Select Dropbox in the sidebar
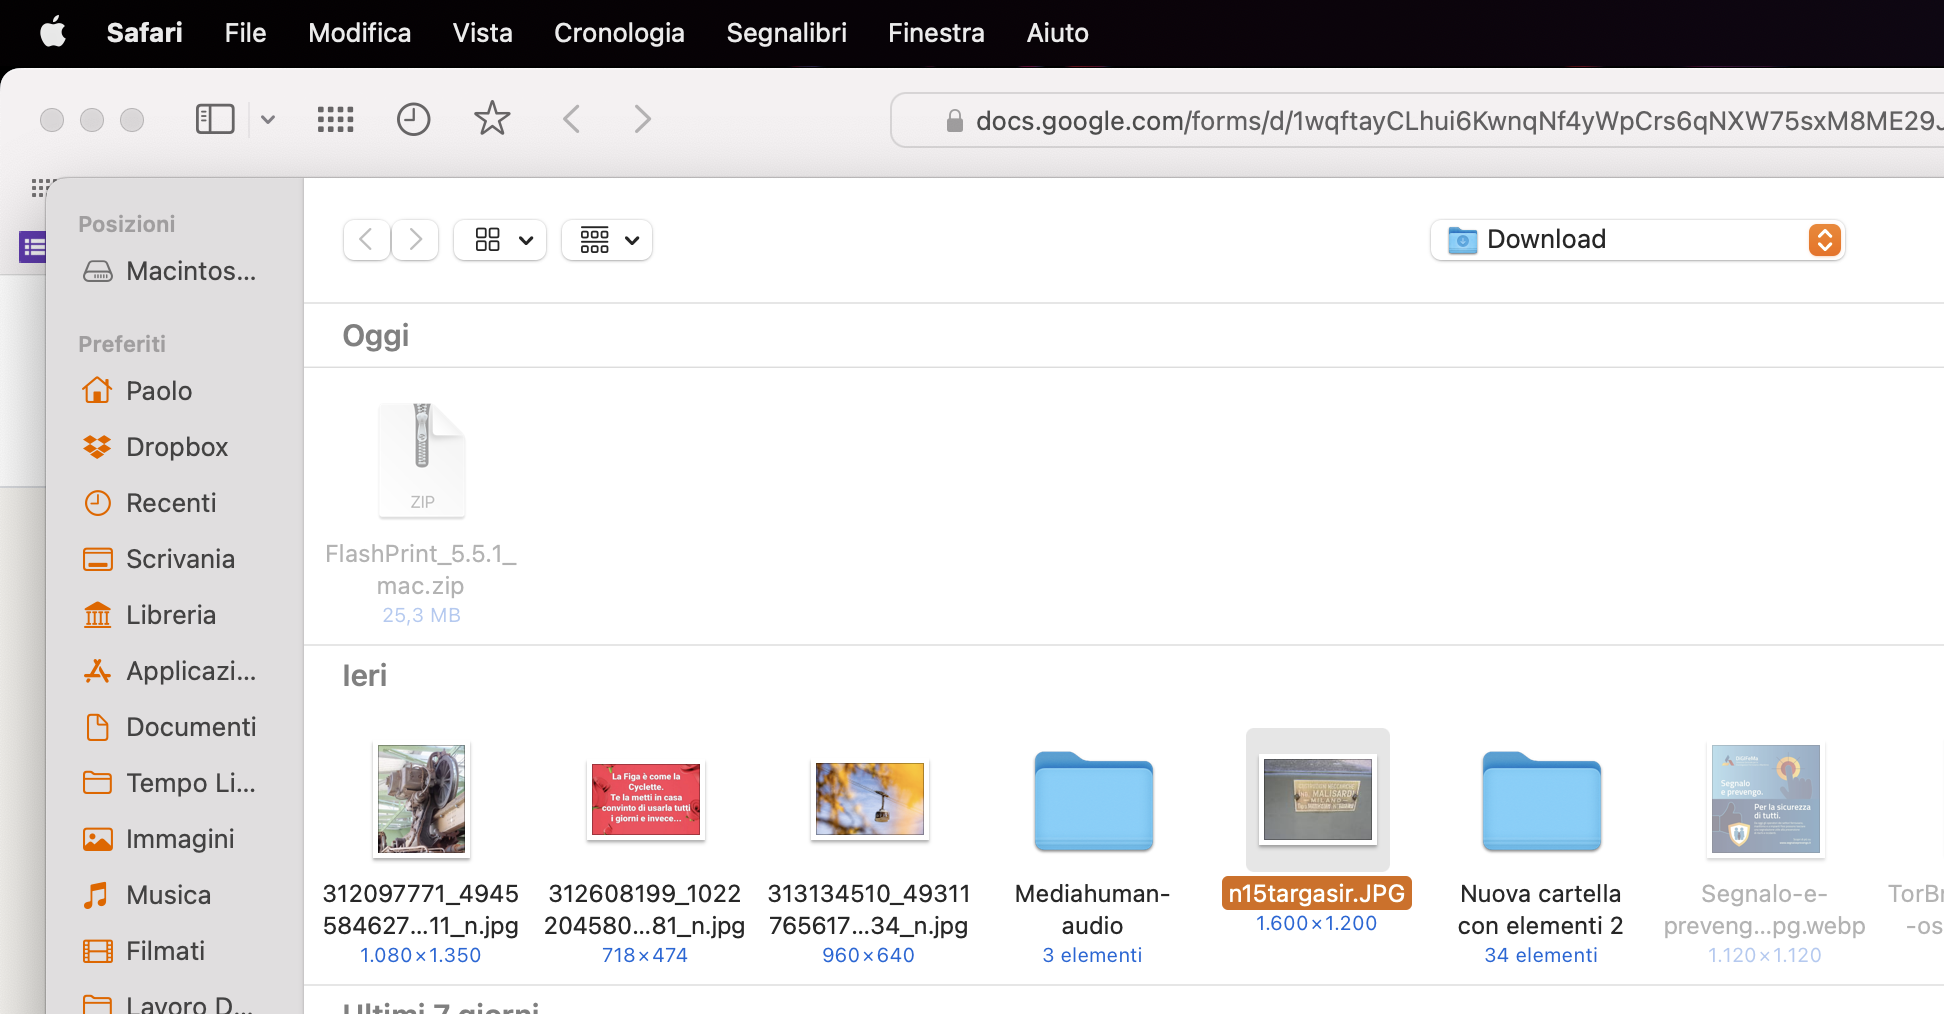Image resolution: width=1944 pixels, height=1014 pixels. (156, 447)
